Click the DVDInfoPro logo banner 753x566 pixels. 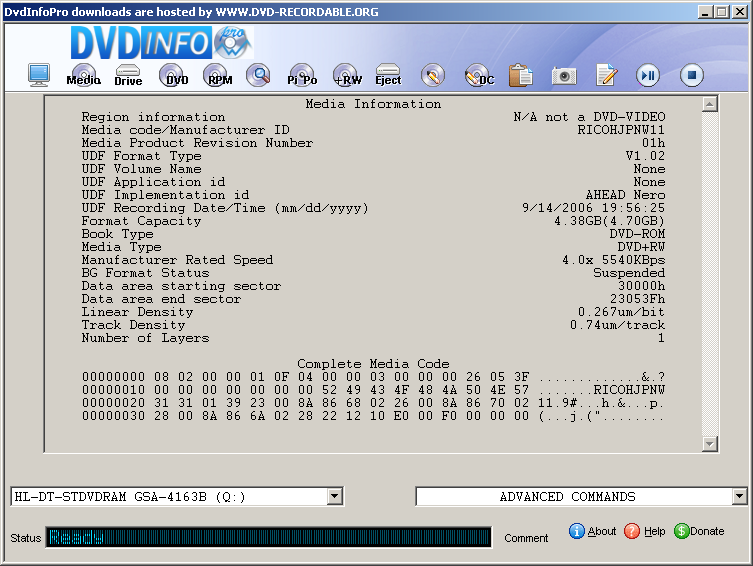(162, 42)
